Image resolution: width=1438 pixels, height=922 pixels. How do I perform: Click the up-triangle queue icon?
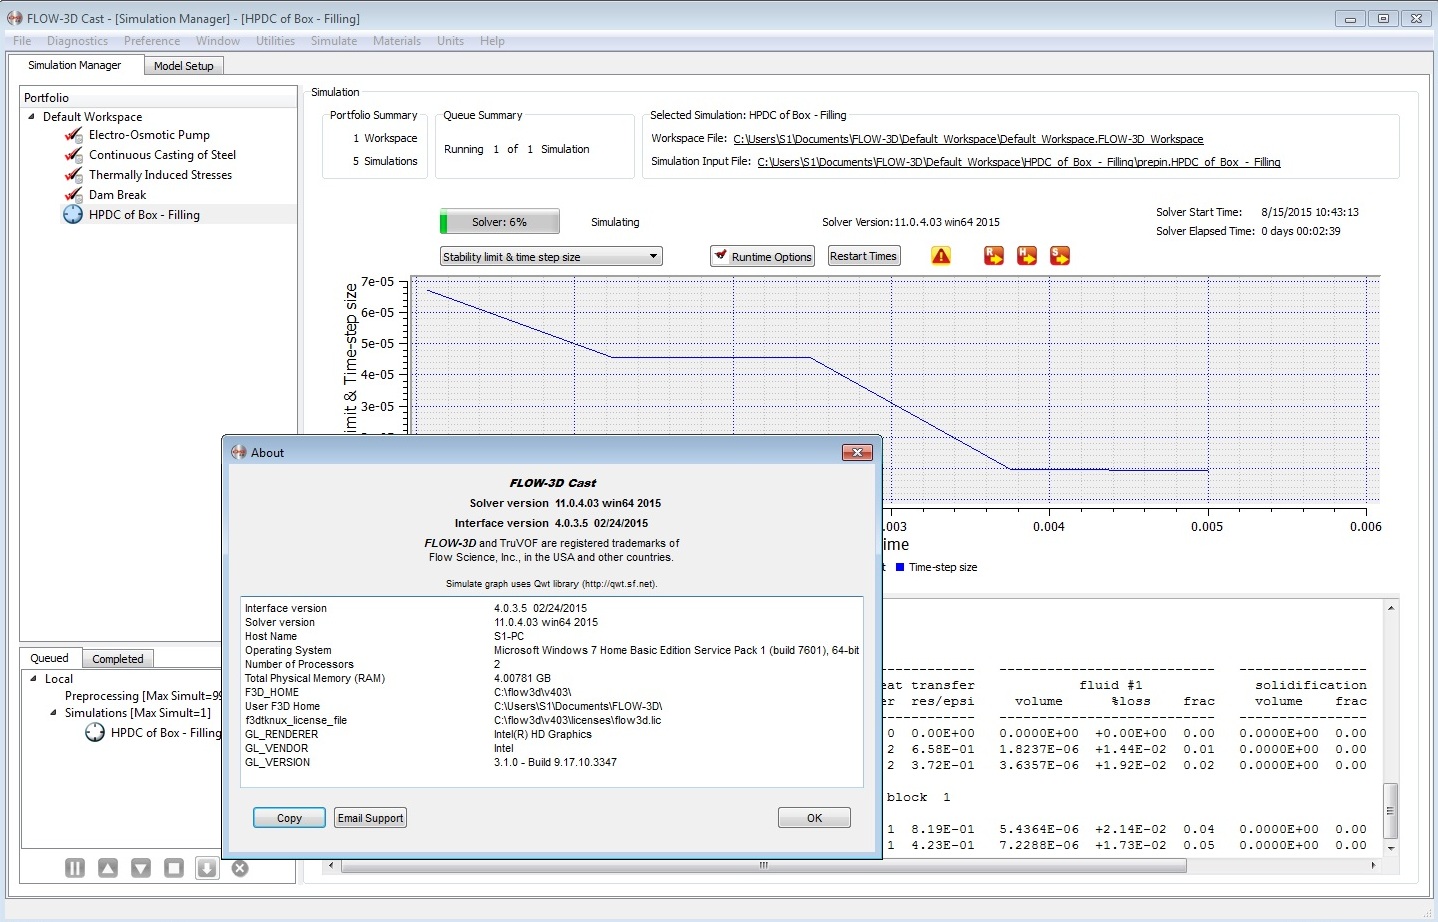(x=108, y=868)
